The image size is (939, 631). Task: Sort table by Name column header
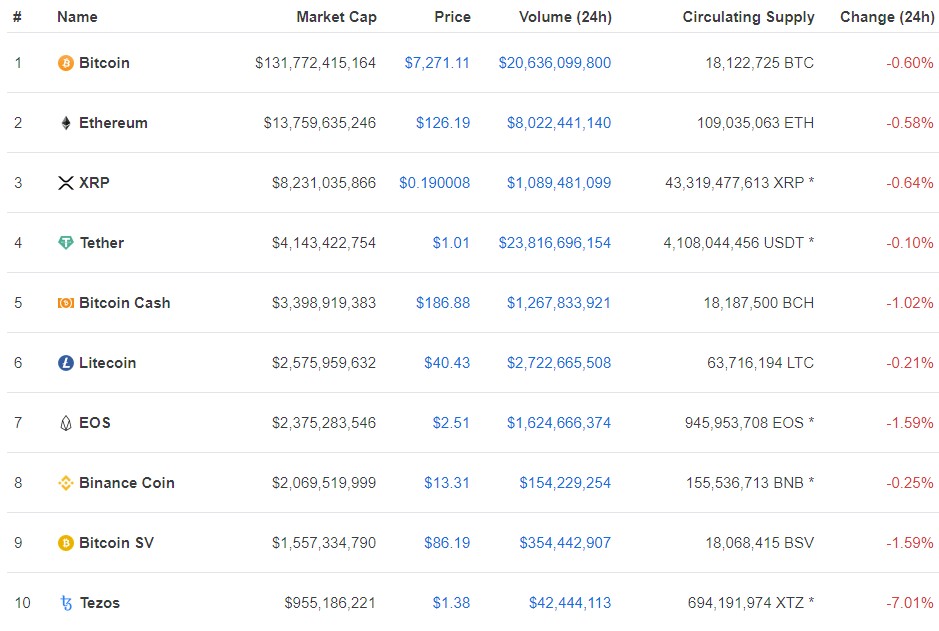77,17
